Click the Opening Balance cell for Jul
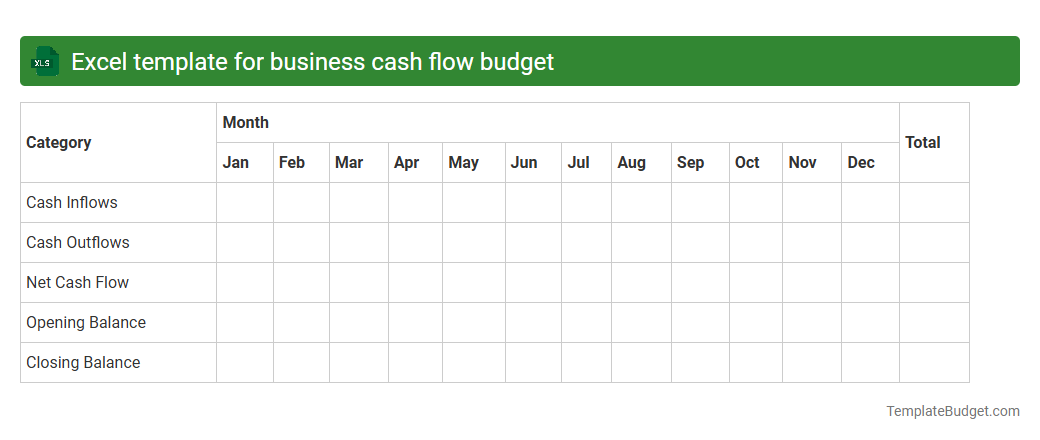This screenshot has width=1040, height=440. point(586,323)
